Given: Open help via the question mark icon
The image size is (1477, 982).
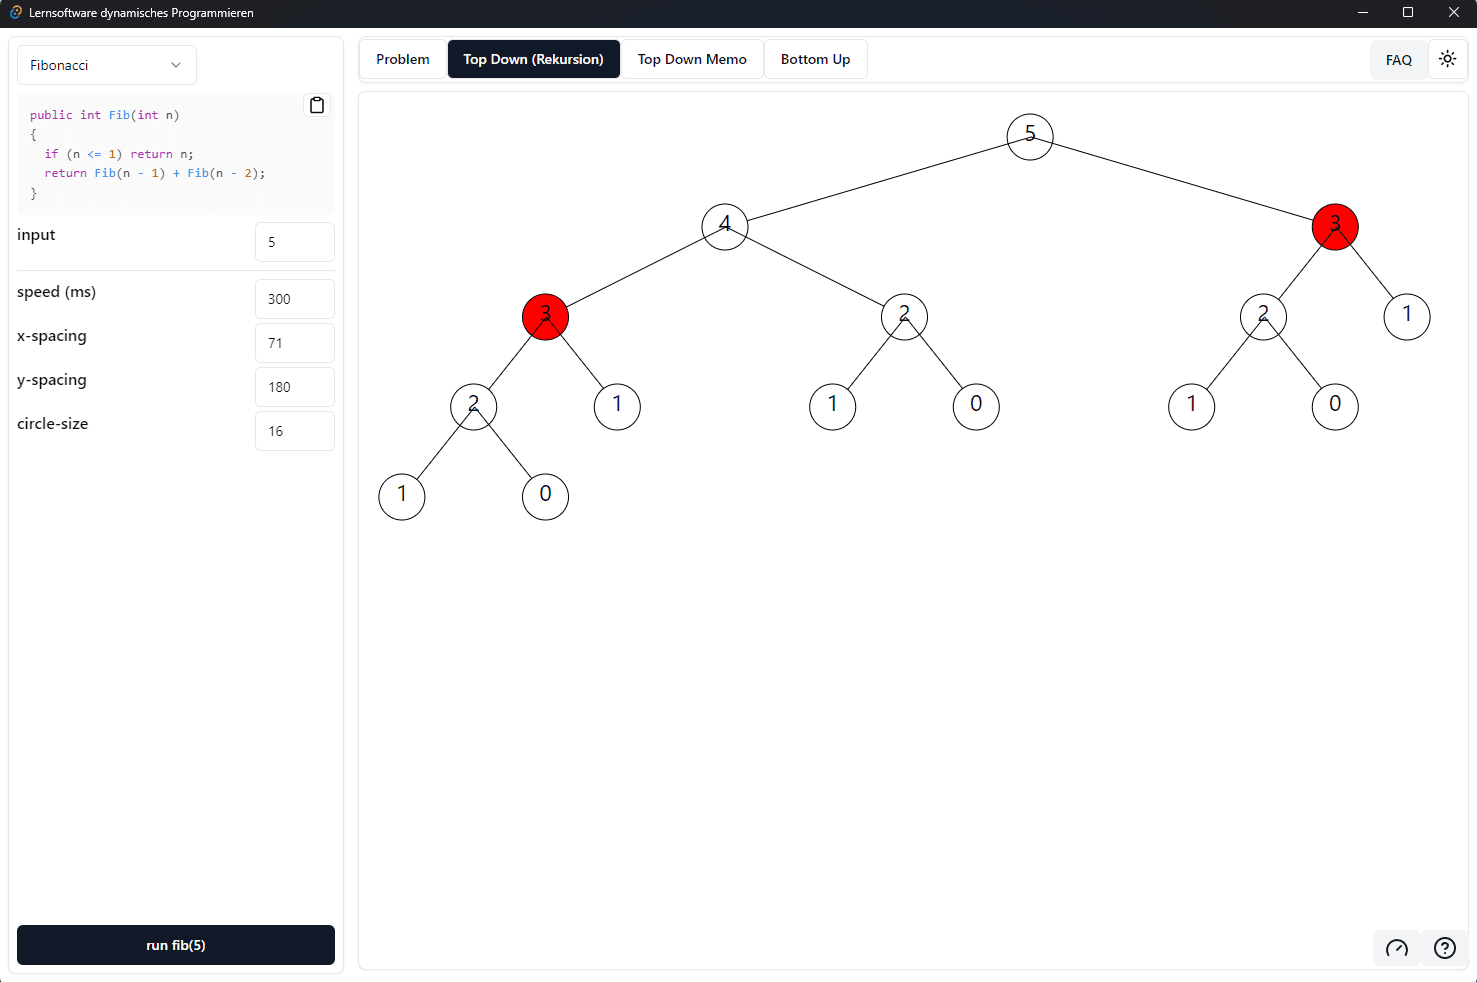Looking at the screenshot, I should pyautogui.click(x=1443, y=947).
